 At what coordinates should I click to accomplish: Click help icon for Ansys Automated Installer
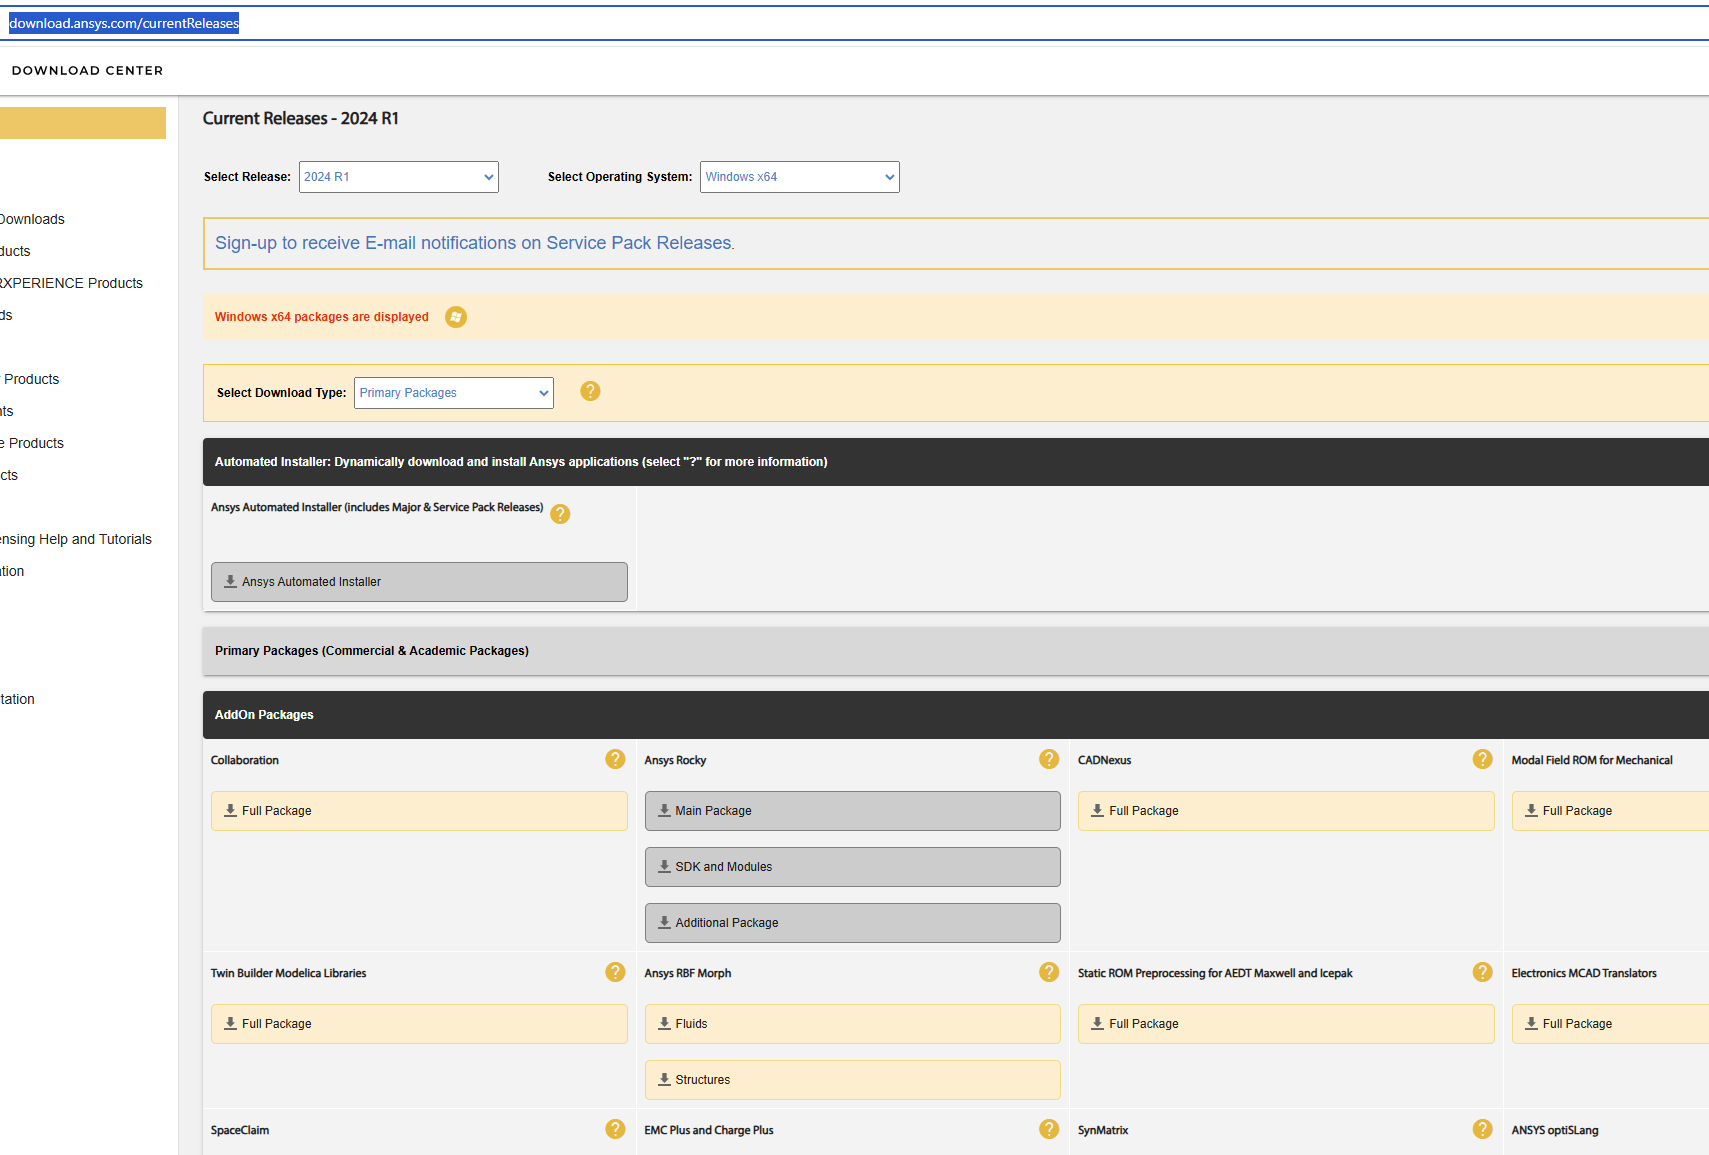(x=560, y=514)
